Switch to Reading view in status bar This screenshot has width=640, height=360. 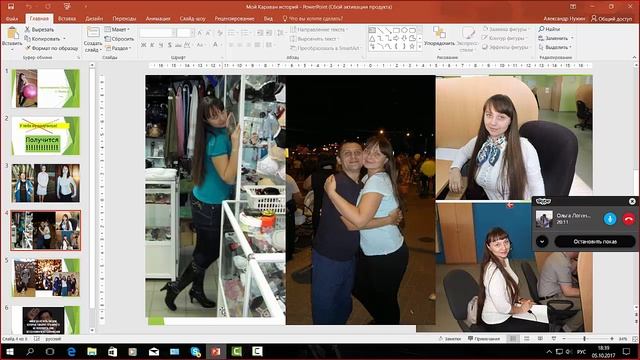(540, 339)
